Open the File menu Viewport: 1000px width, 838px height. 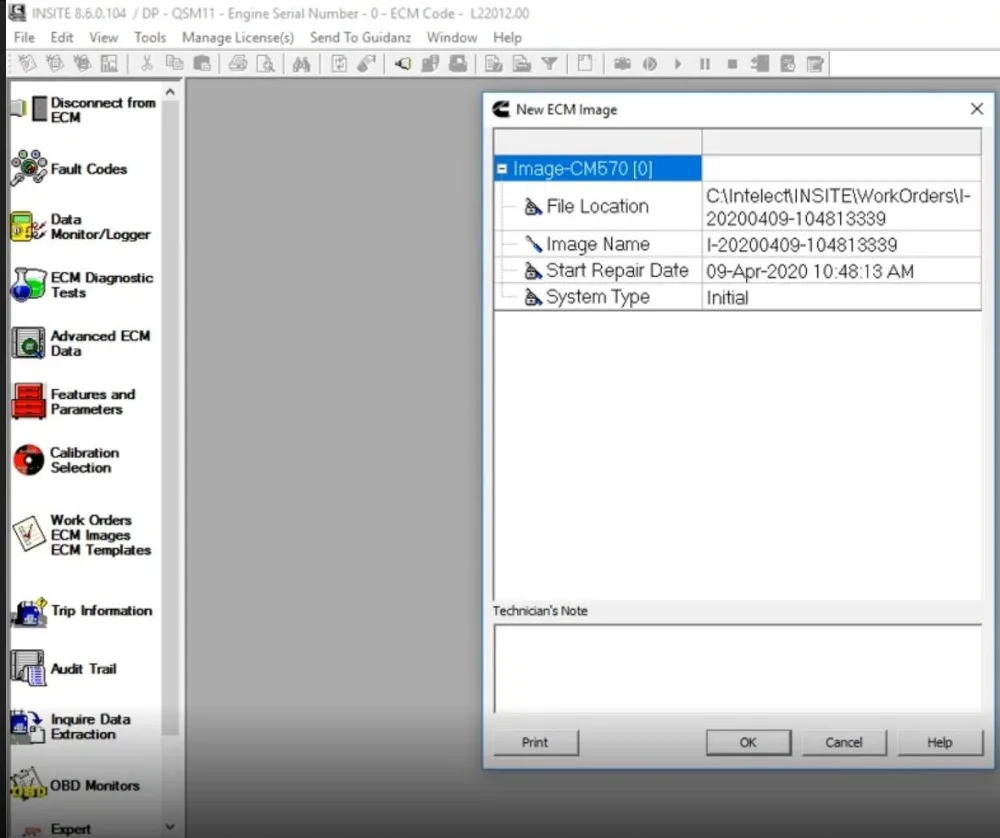pyautogui.click(x=24, y=38)
